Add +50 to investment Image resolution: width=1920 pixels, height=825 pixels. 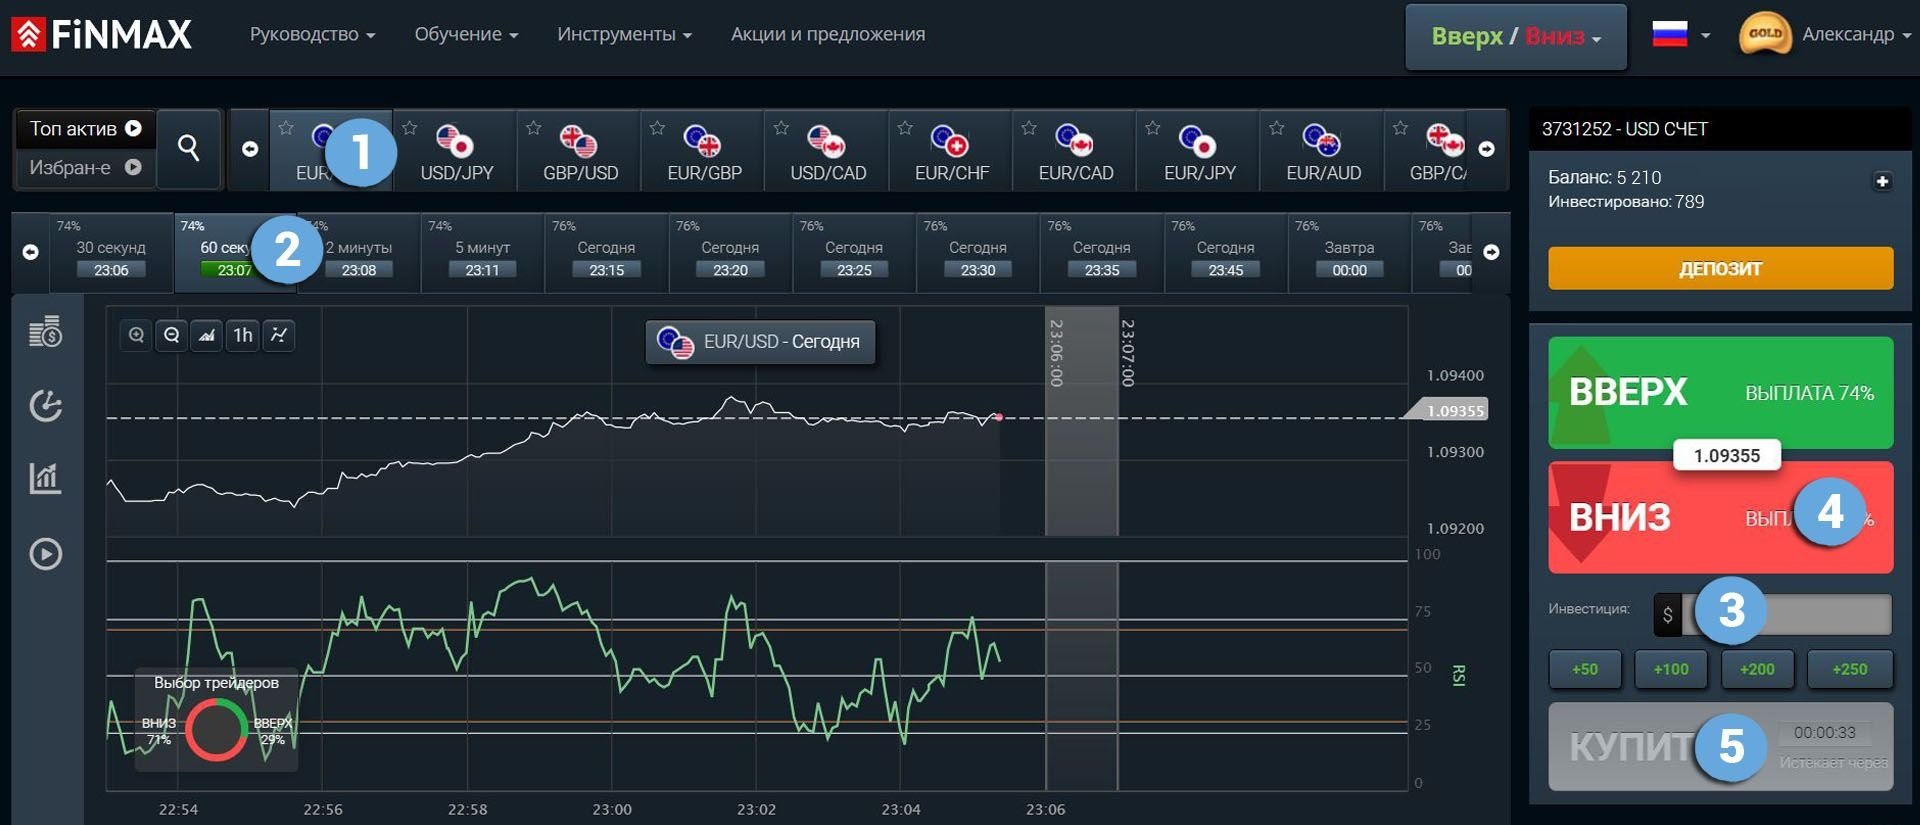[x=1585, y=669]
